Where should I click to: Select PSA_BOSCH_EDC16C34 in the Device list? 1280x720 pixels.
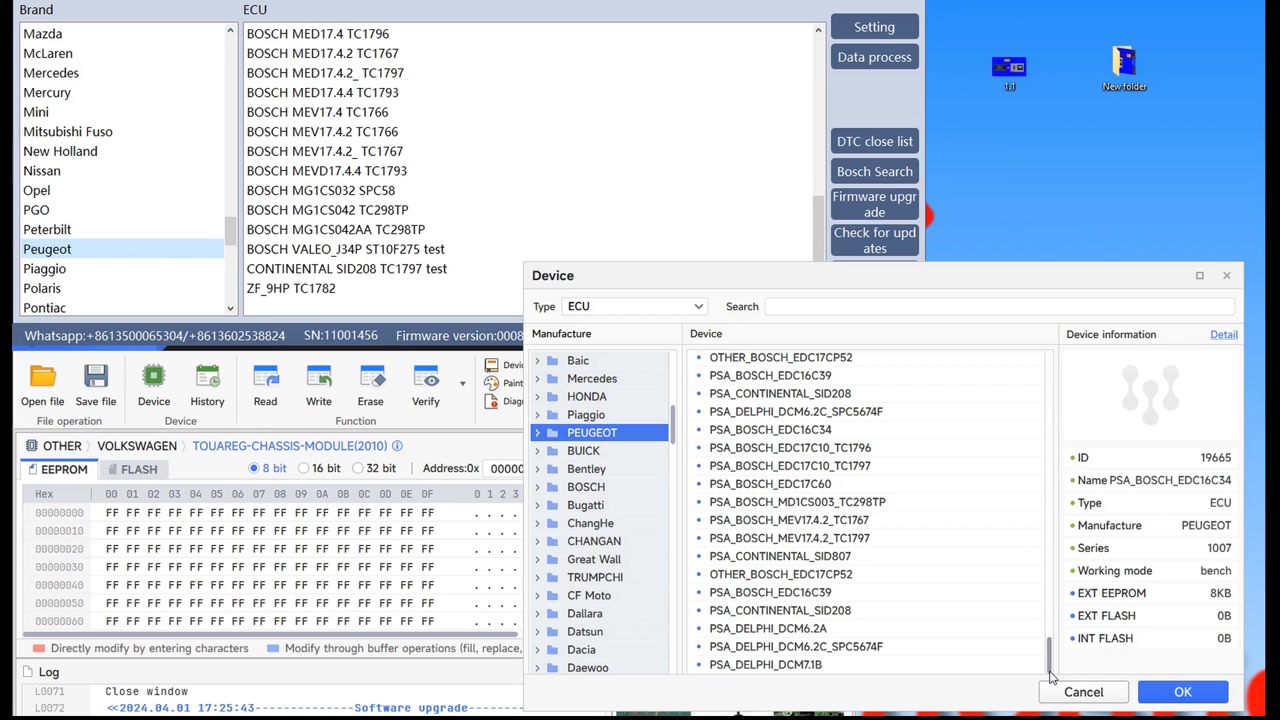coord(770,430)
